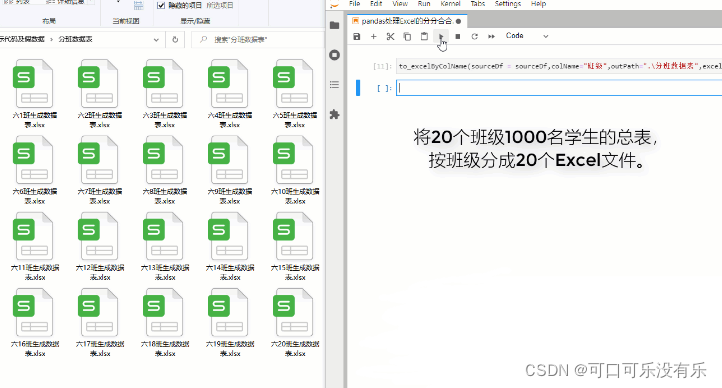Refresh the Explorer folder view

[x=175, y=40]
